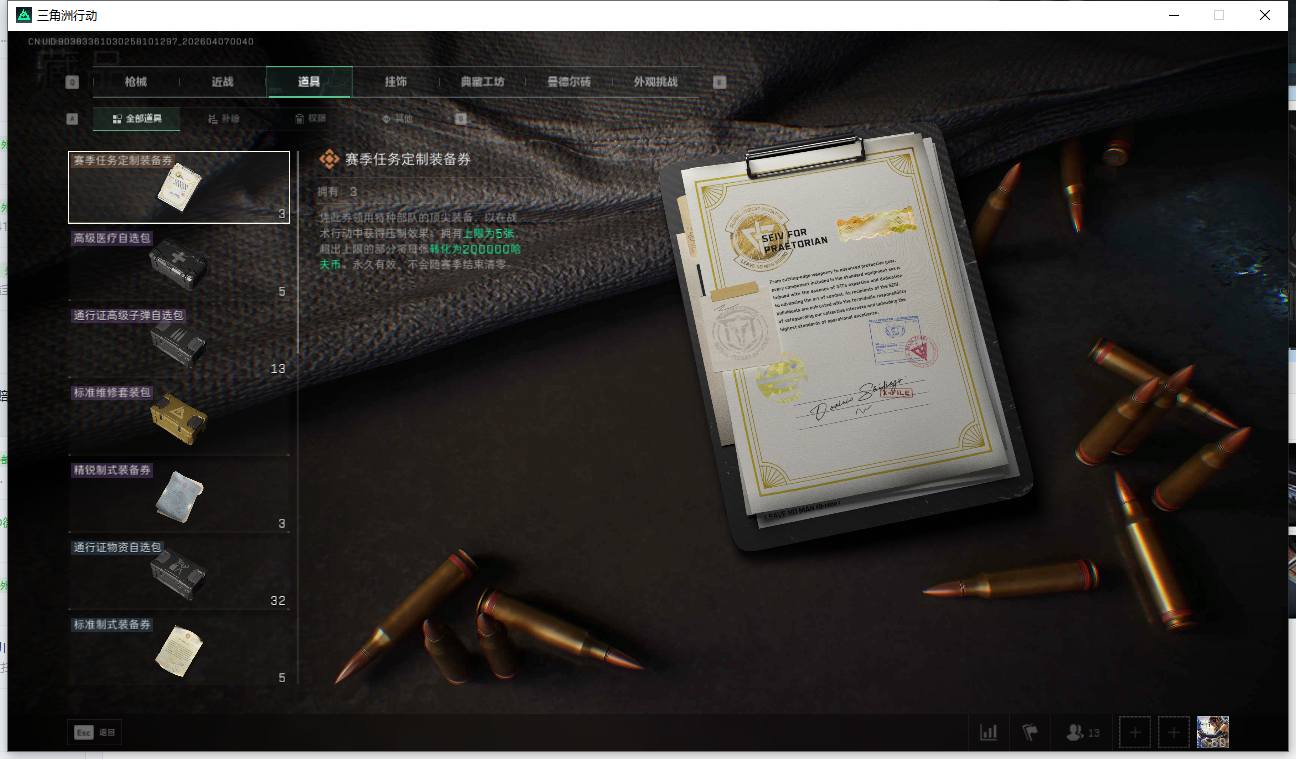Click the Q previous-tab key icon
1296x759 pixels.
pyautogui.click(x=72, y=82)
